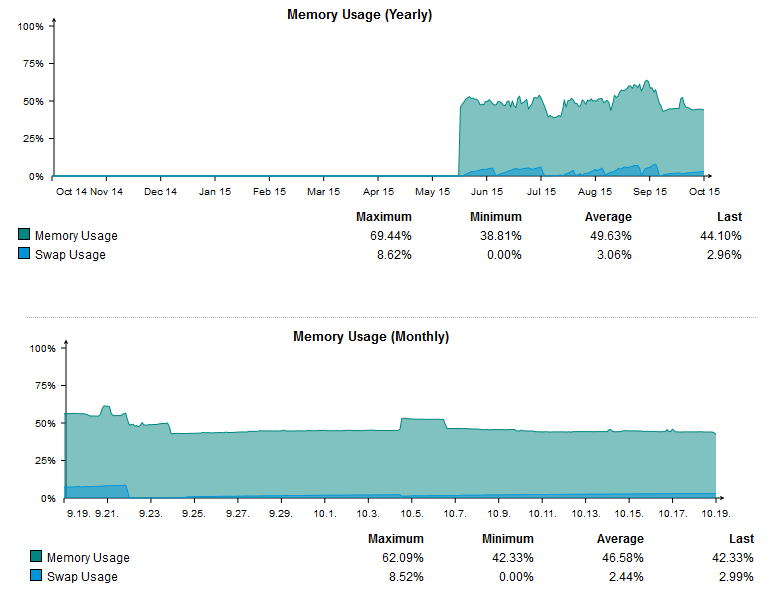Click the 'Mar 15' x-axis label
This screenshot has width=769, height=604.
pos(323,192)
